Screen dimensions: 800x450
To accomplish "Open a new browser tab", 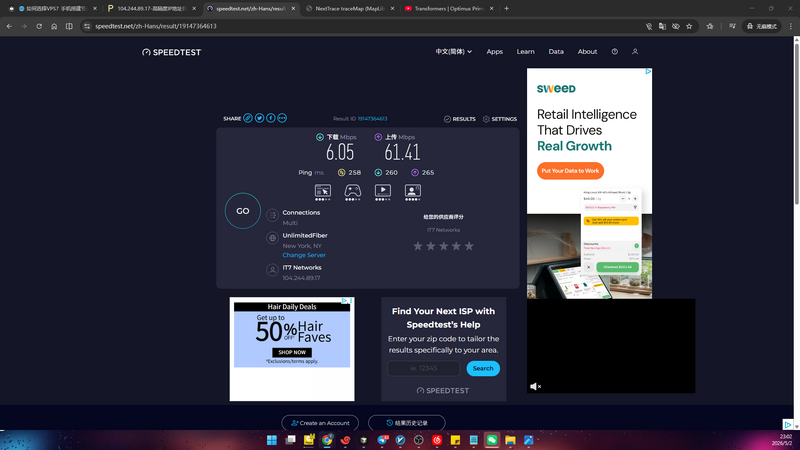I will click(507, 9).
